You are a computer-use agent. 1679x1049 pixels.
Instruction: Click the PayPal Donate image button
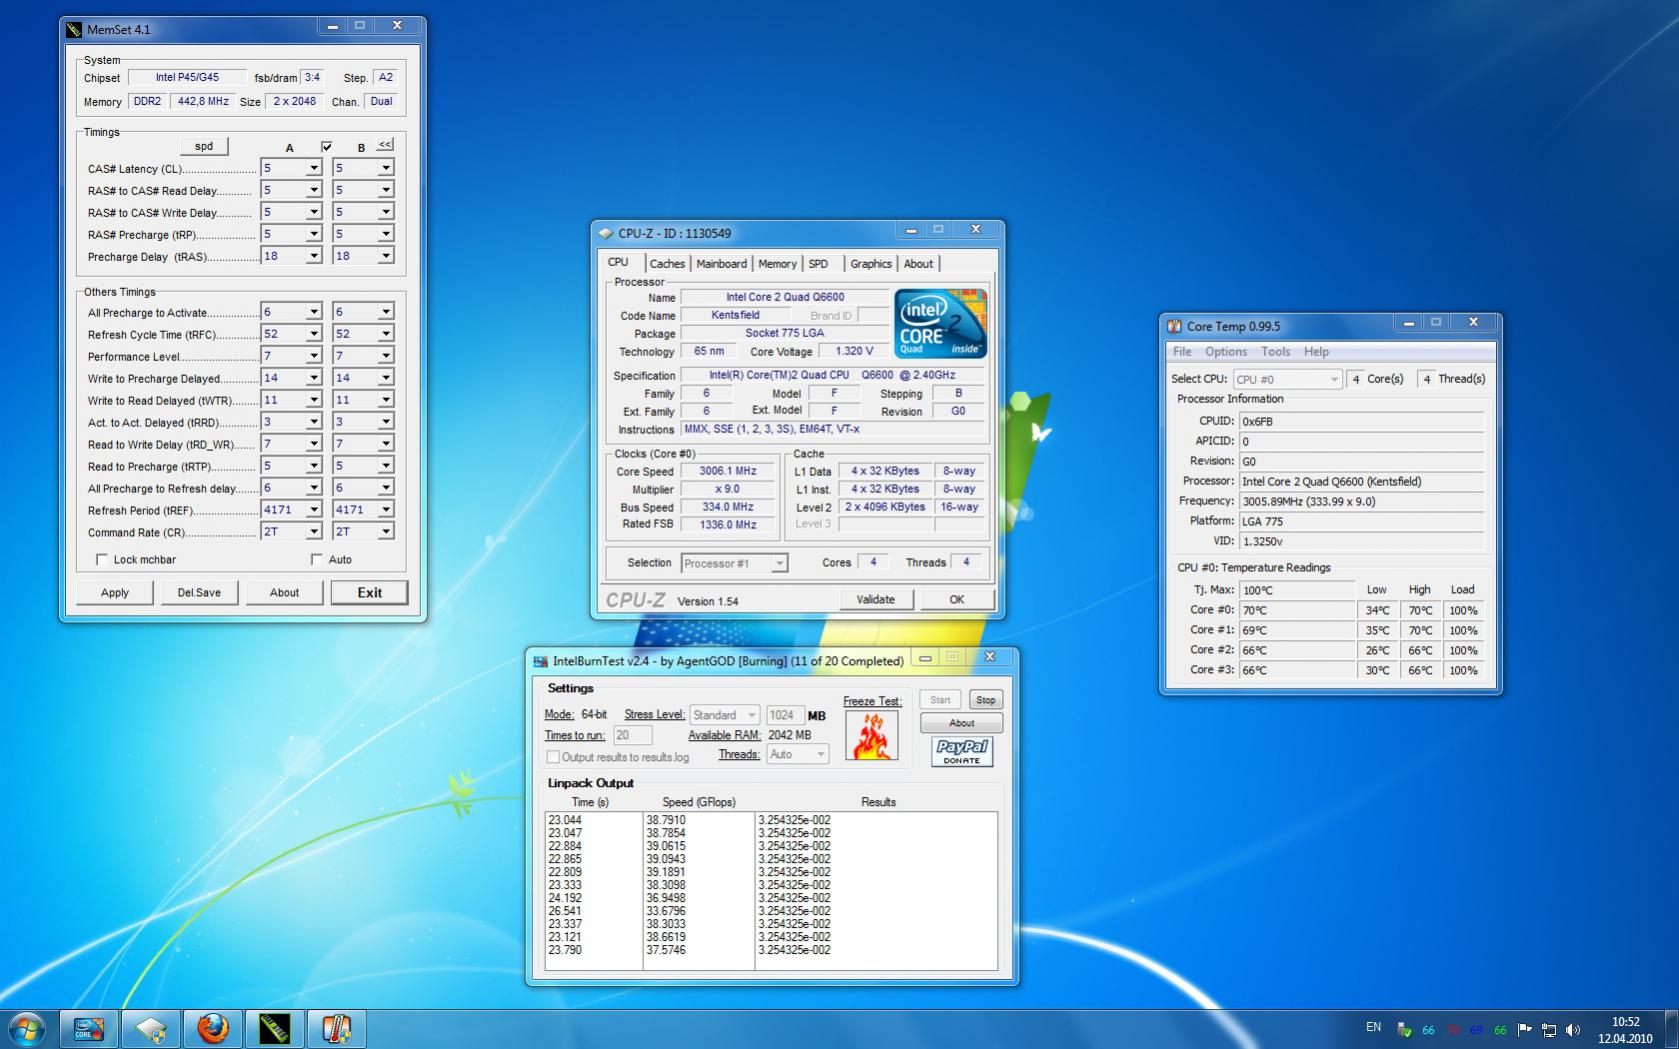(961, 752)
